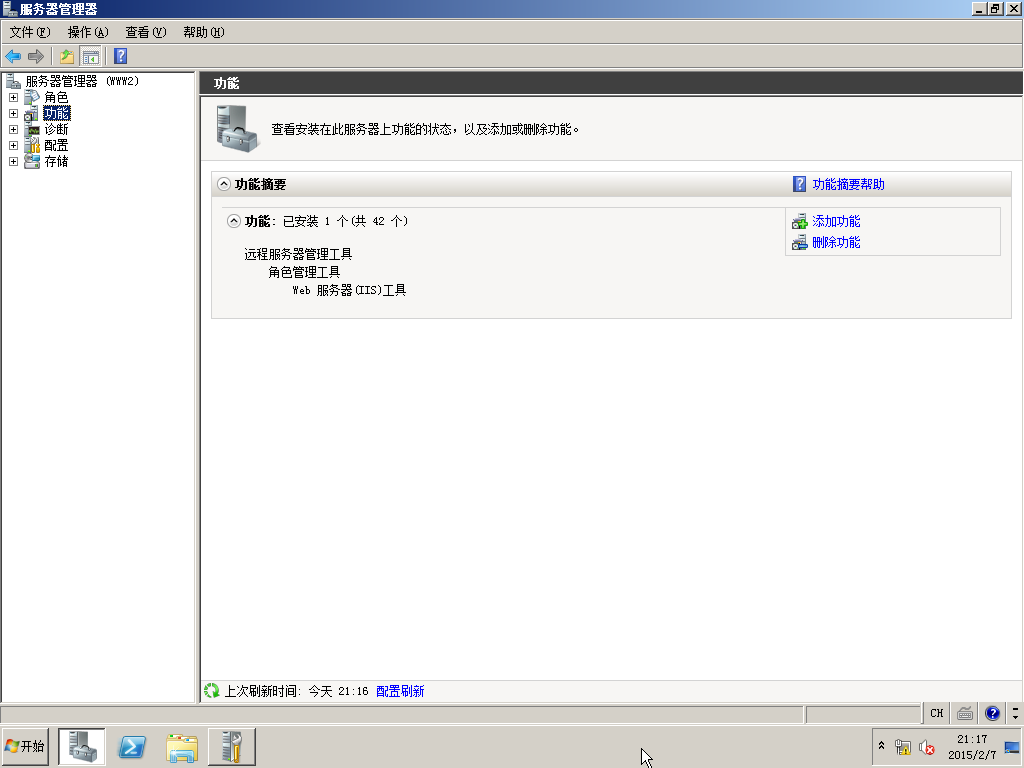Open Server Manager from the taskbar
The height and width of the screenshot is (768, 1024).
82,747
